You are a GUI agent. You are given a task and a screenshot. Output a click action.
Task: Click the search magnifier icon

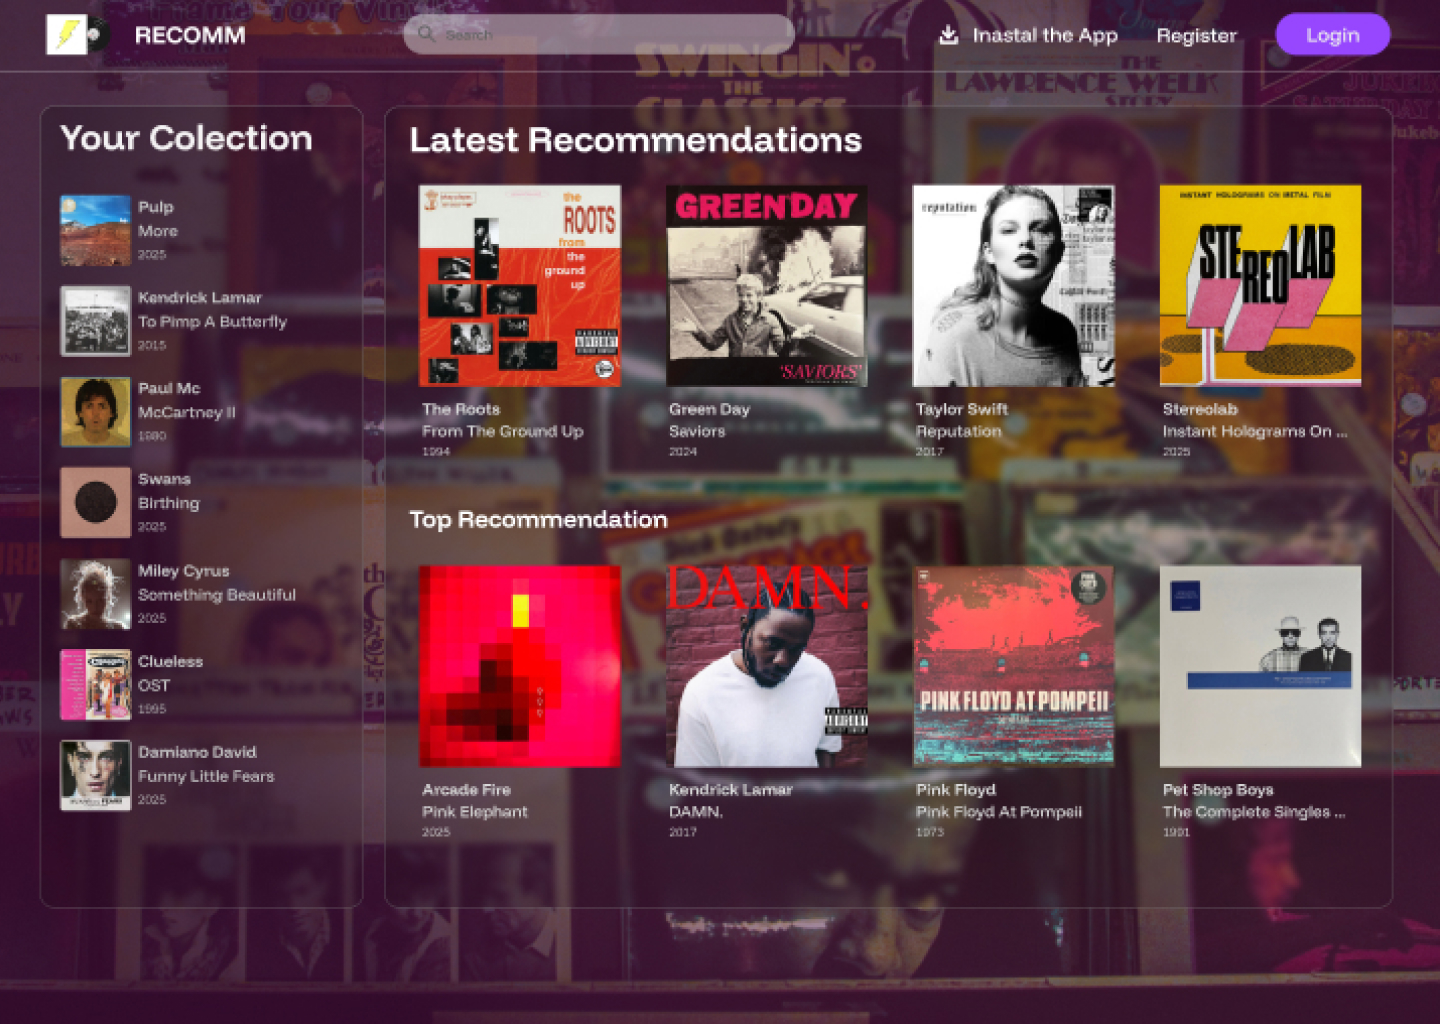(x=426, y=34)
